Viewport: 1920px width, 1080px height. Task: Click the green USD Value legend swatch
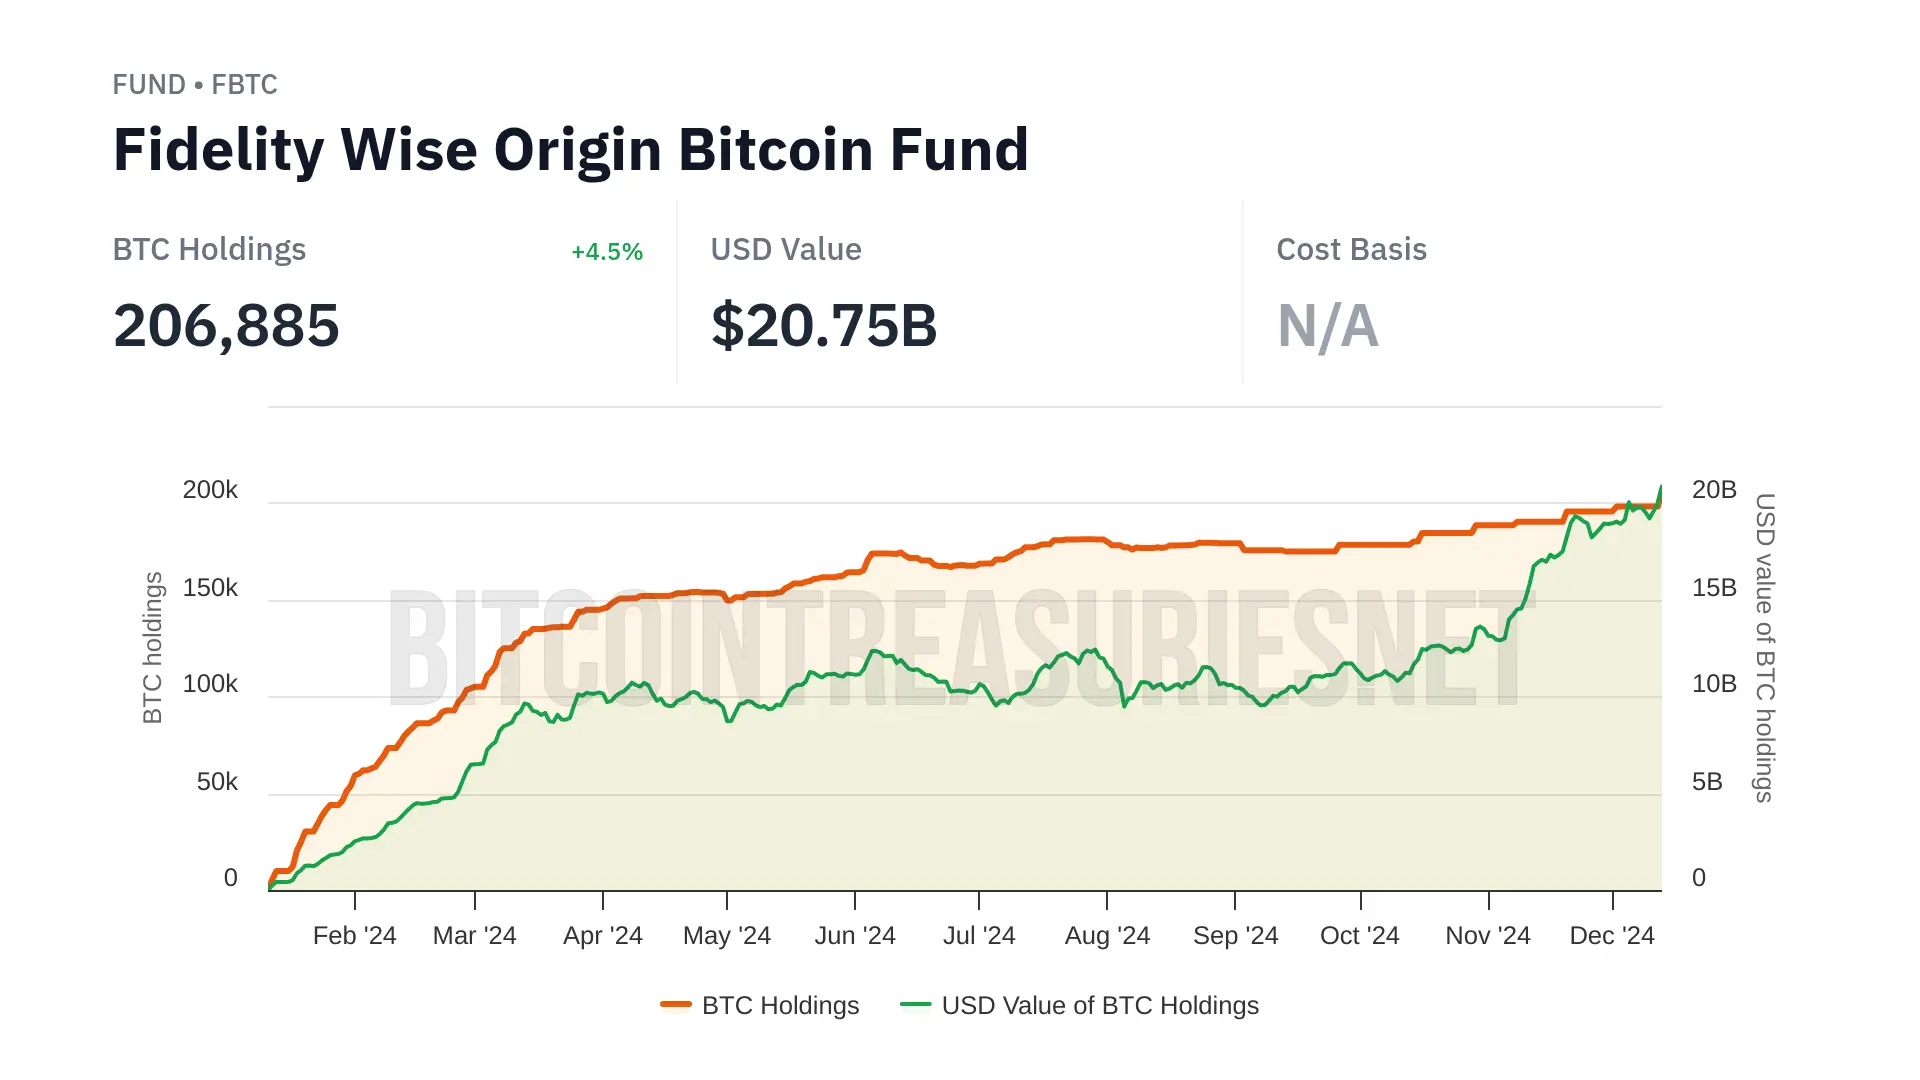(x=915, y=1004)
